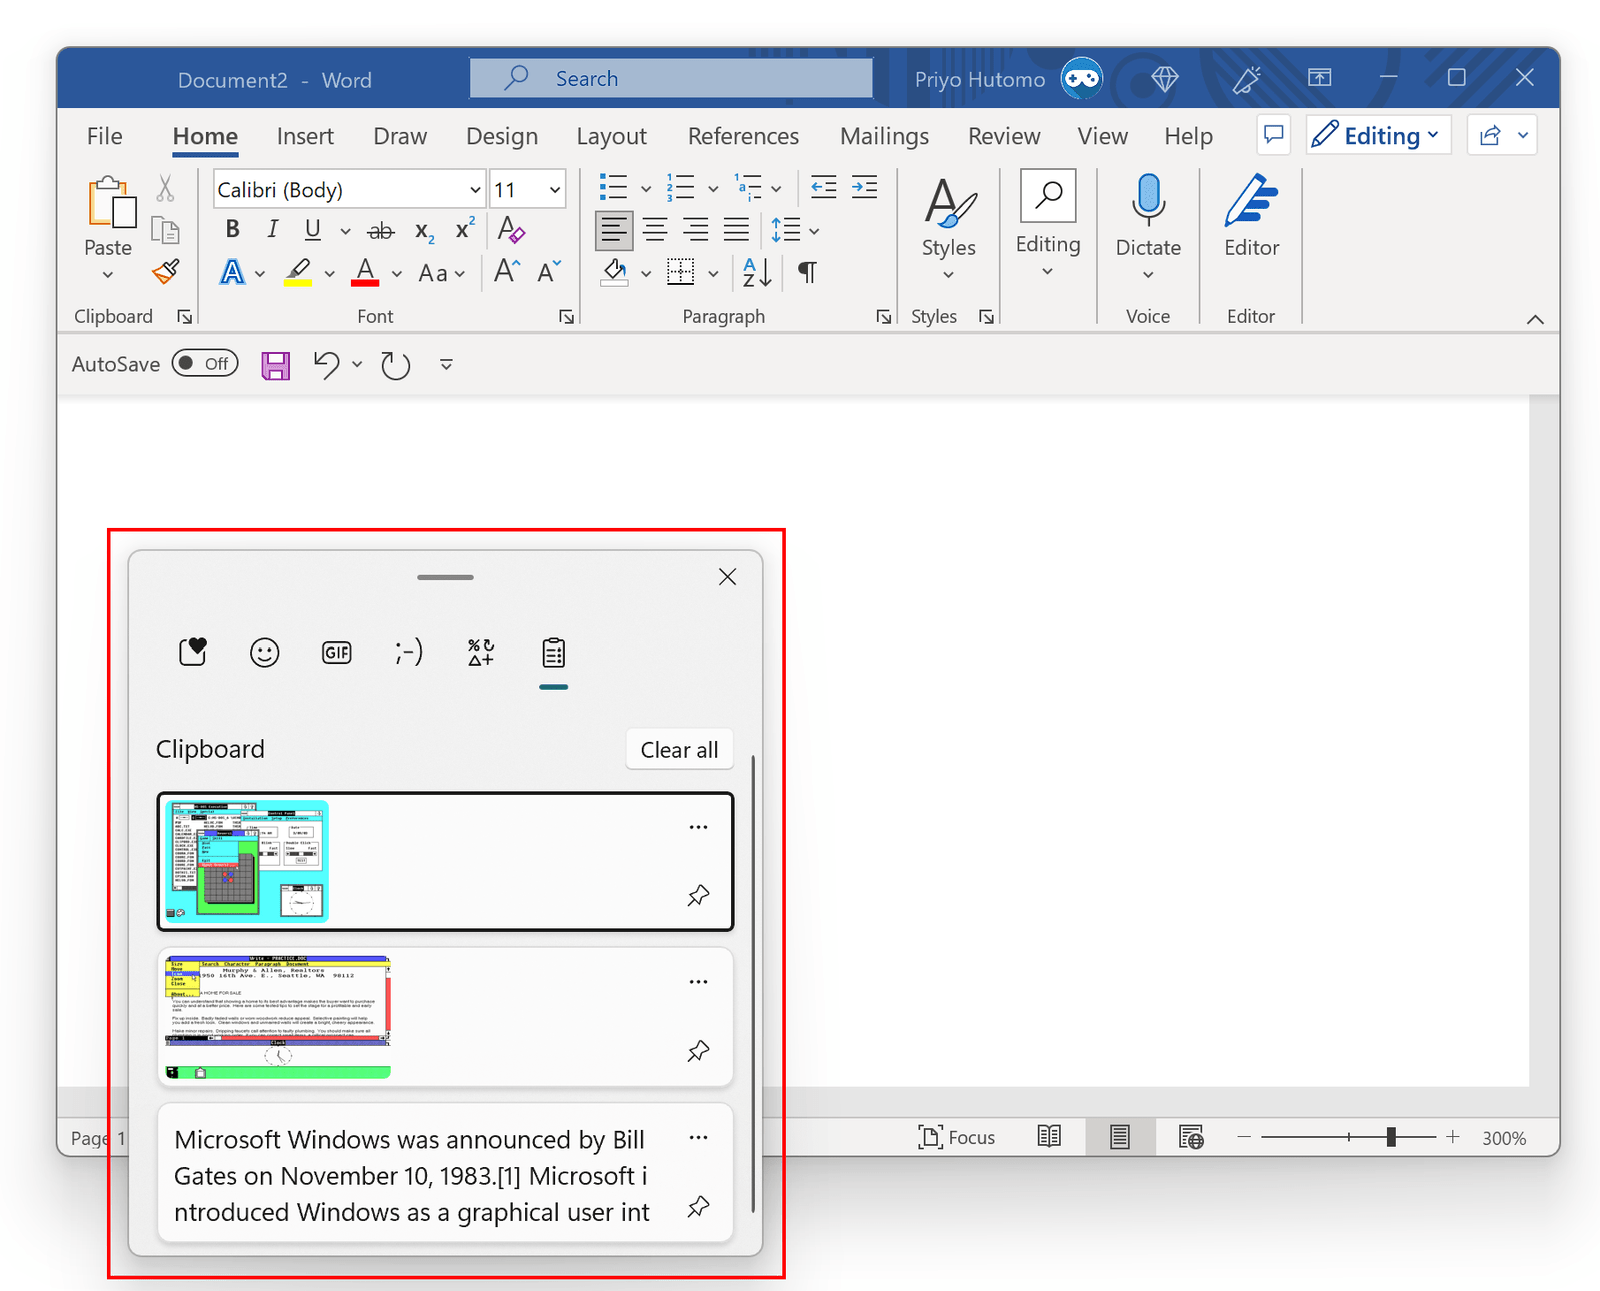Screen dimensions: 1600x1291
Task: Select the Clipboard history tab icon
Action: [x=553, y=653]
